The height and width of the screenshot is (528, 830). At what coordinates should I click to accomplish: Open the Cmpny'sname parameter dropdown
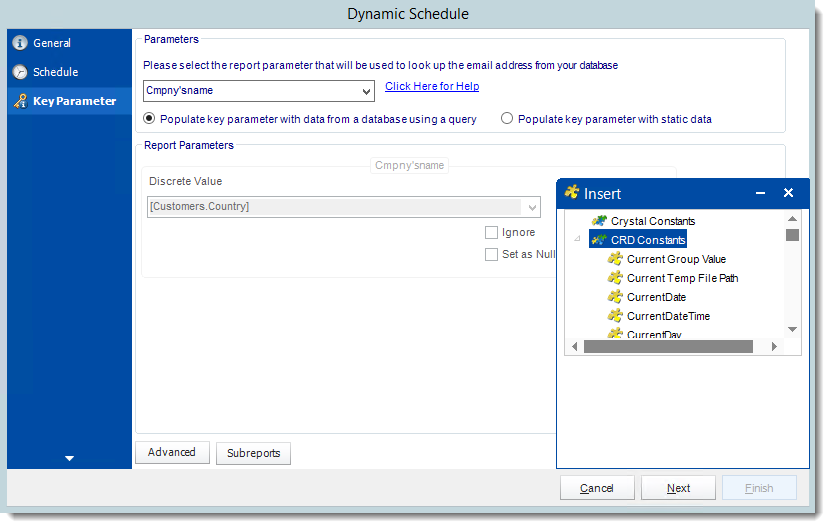point(366,91)
